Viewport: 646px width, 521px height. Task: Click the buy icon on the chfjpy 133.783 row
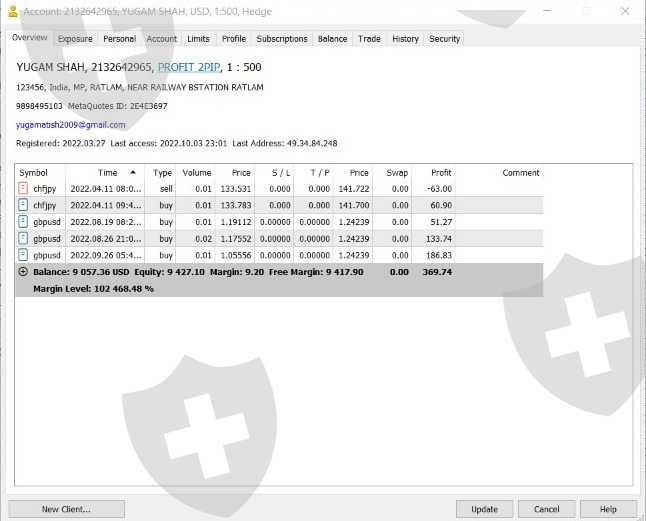(x=23, y=205)
